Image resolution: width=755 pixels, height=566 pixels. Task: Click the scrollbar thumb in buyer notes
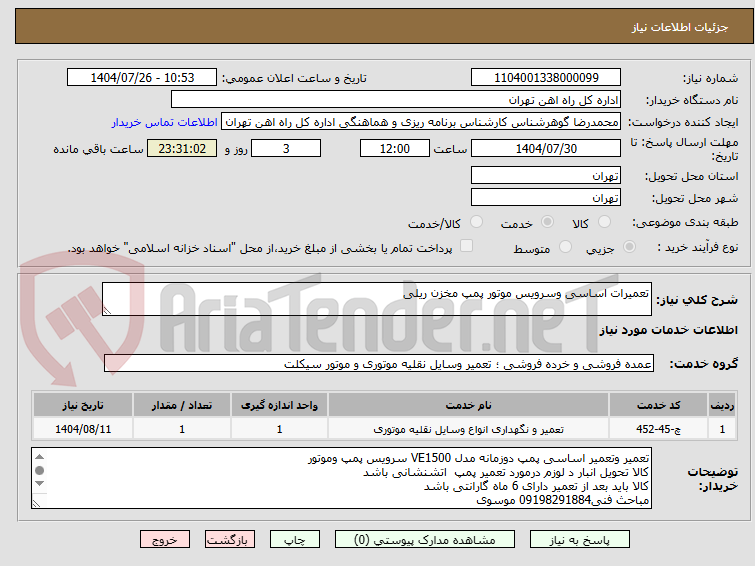pyautogui.click(x=39, y=470)
